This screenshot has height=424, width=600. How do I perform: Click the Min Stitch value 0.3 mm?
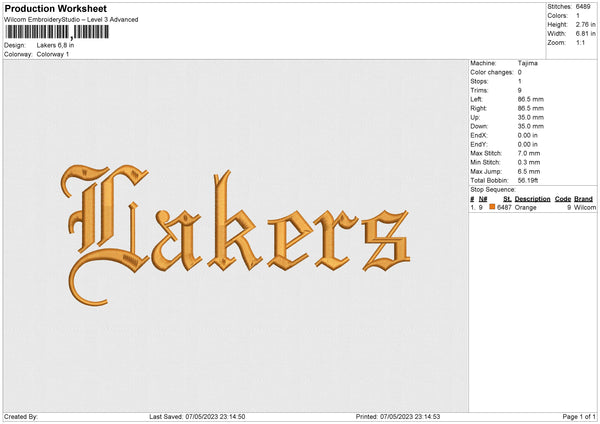(529, 162)
